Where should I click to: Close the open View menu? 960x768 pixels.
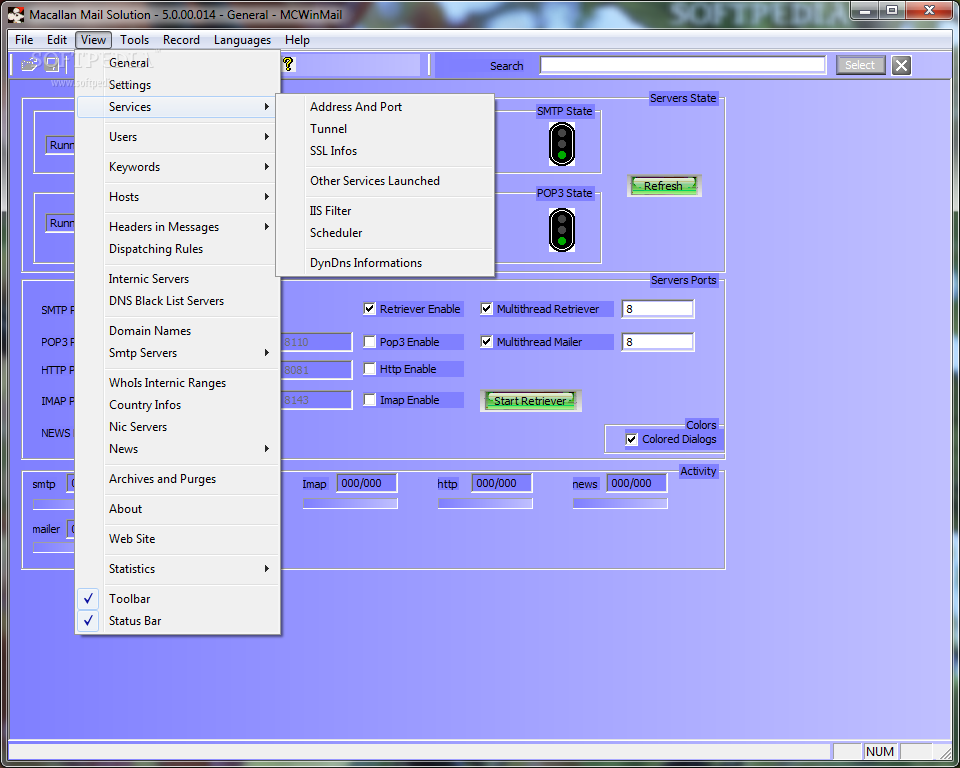(x=93, y=40)
